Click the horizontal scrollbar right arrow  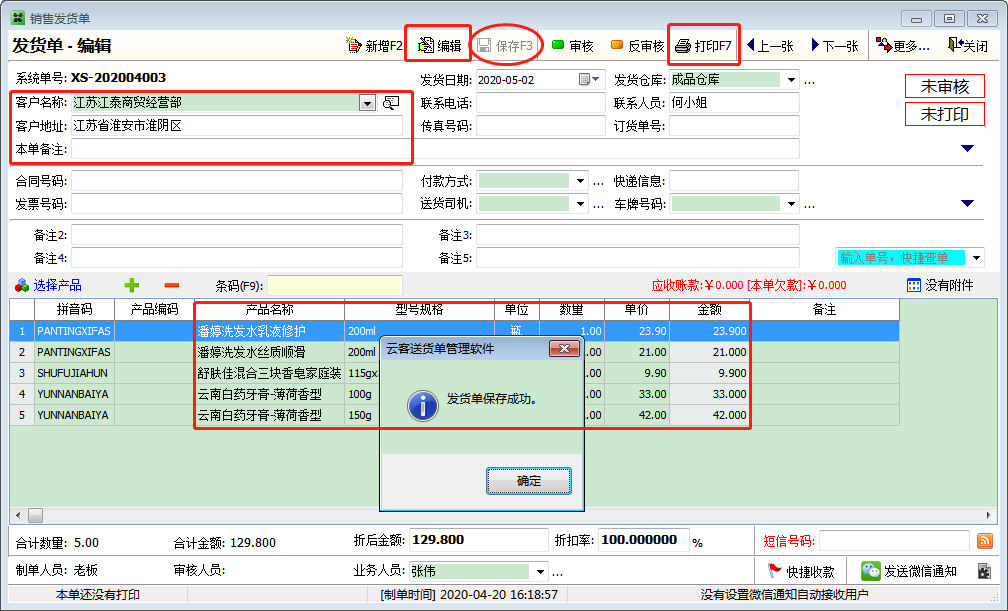(x=988, y=515)
